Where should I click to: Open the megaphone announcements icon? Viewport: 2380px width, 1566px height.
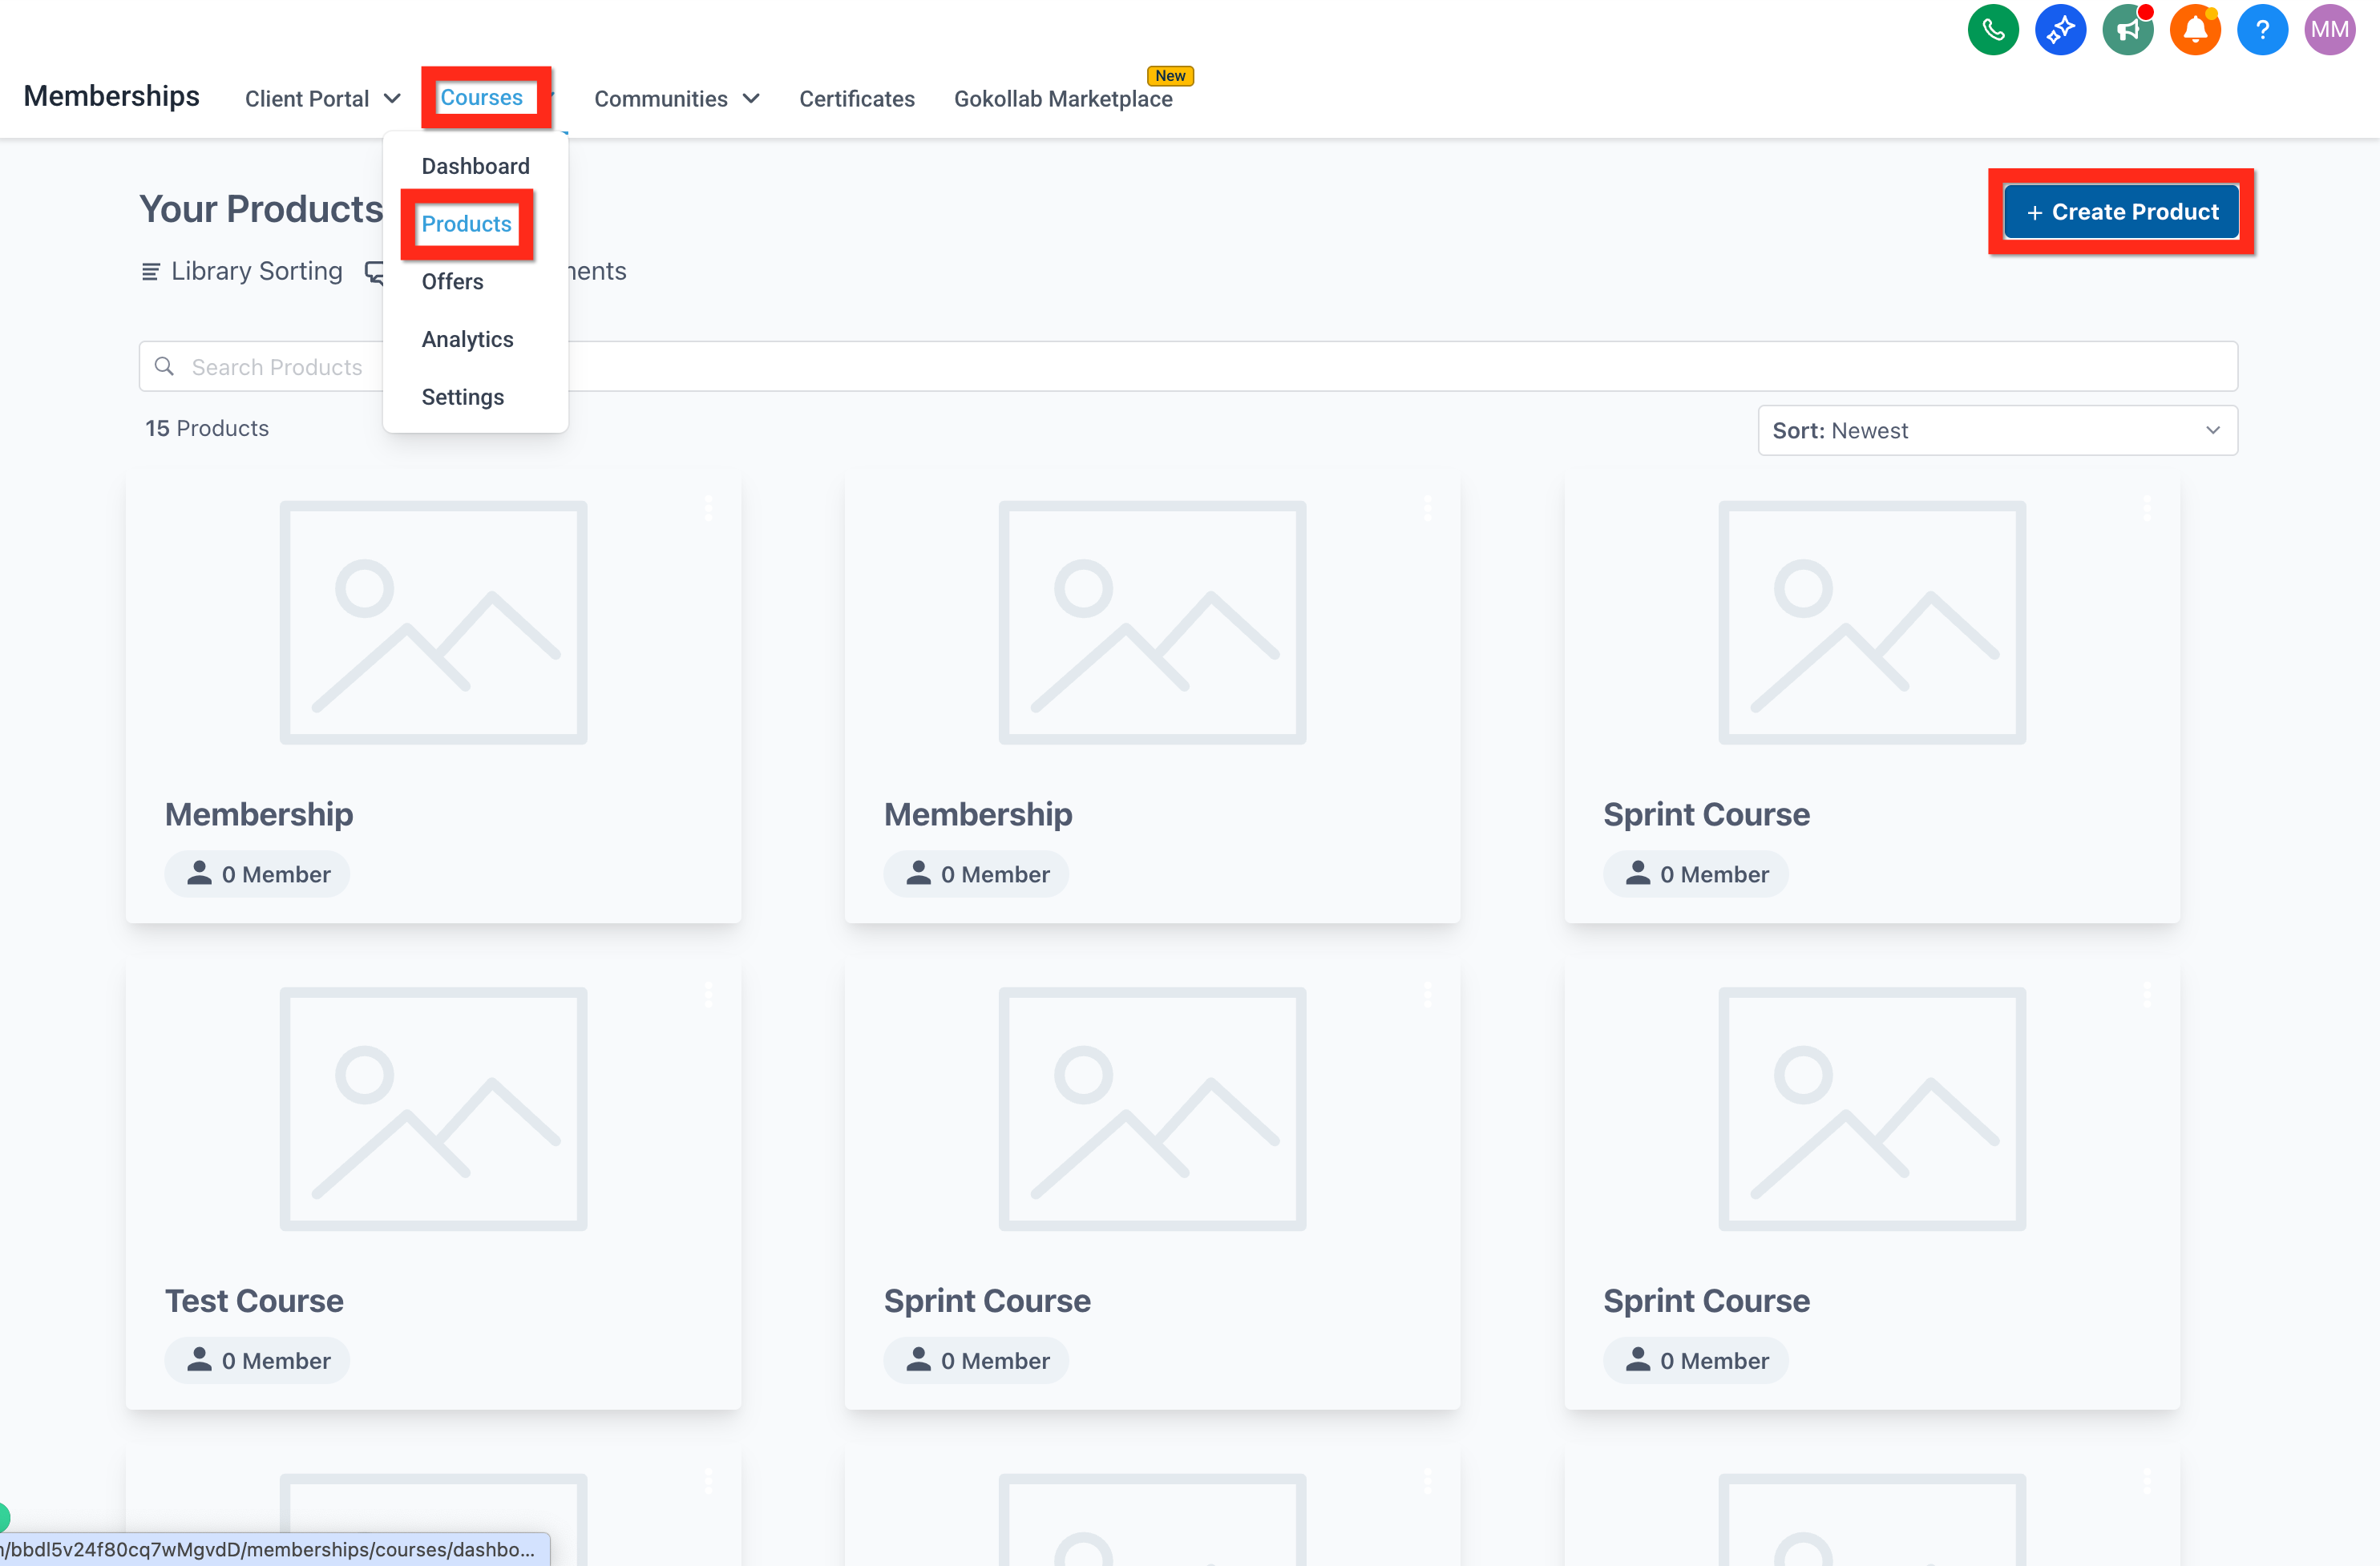tap(2127, 30)
